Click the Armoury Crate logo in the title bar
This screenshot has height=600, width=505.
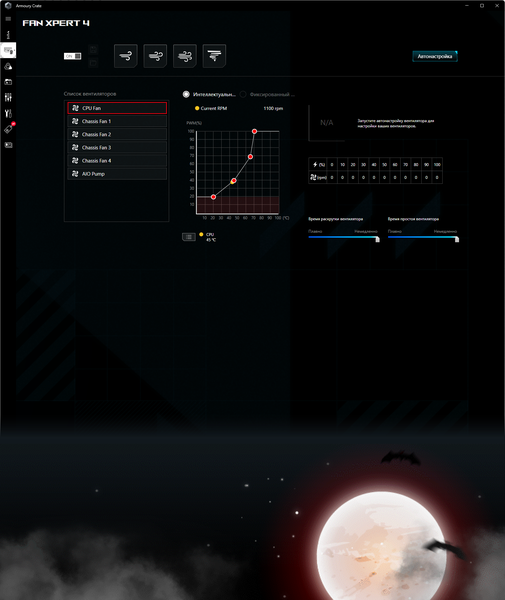pos(8,6)
